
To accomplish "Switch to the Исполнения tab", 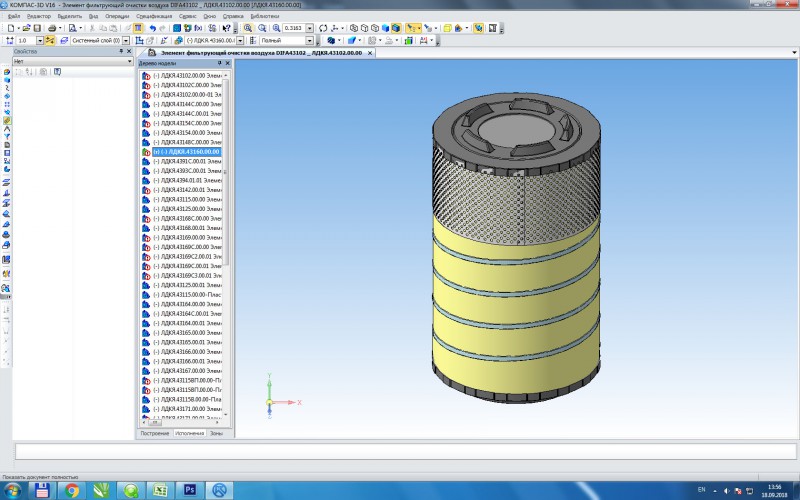I will (189, 433).
